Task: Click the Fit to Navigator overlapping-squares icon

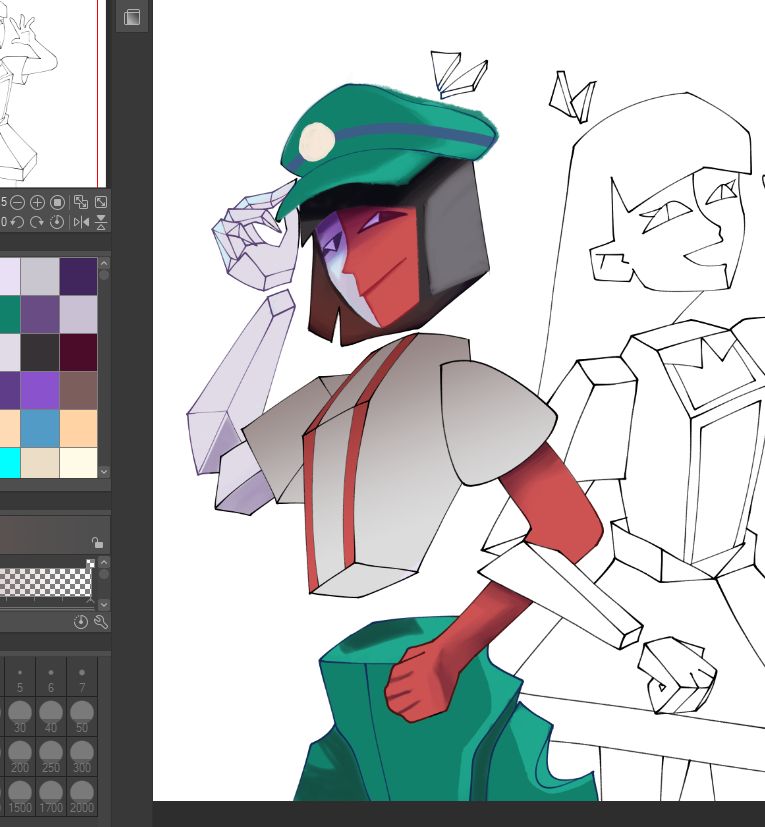Action: (x=81, y=202)
